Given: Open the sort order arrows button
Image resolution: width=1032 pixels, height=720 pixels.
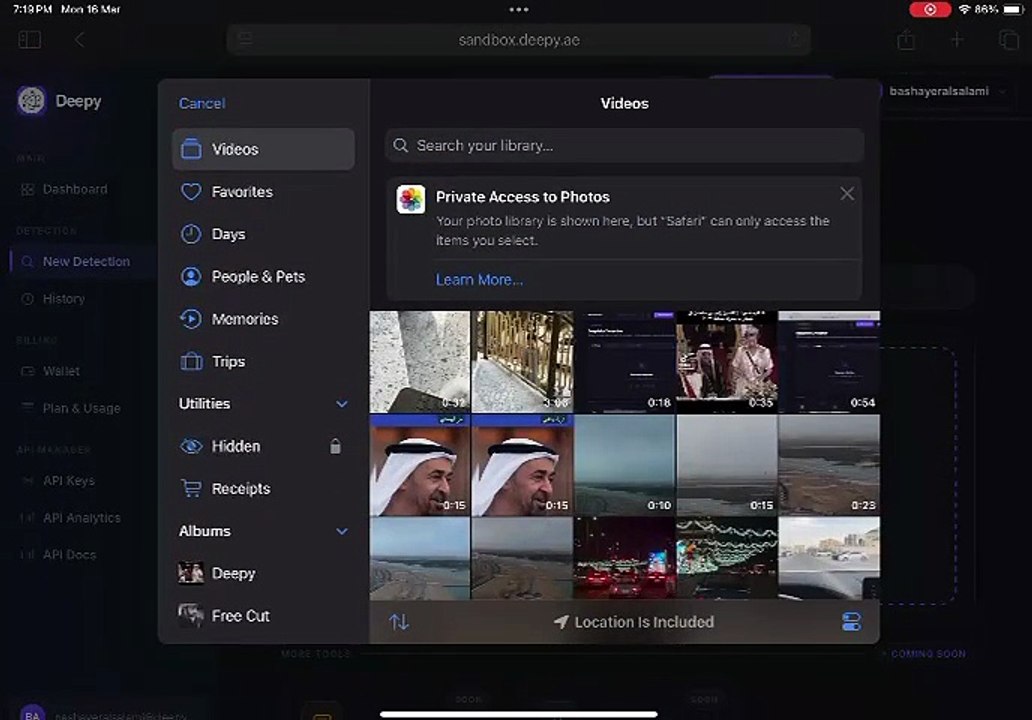Looking at the screenshot, I should click(399, 622).
